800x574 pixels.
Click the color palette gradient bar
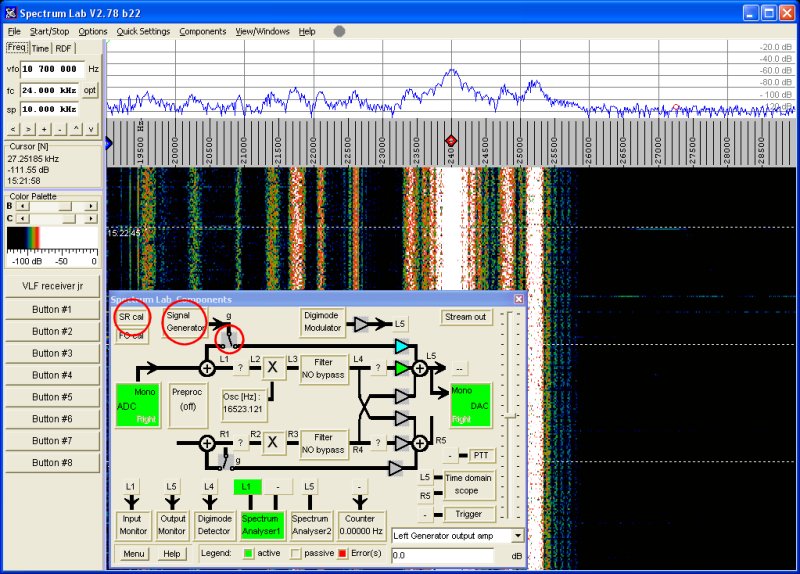pos(53,238)
